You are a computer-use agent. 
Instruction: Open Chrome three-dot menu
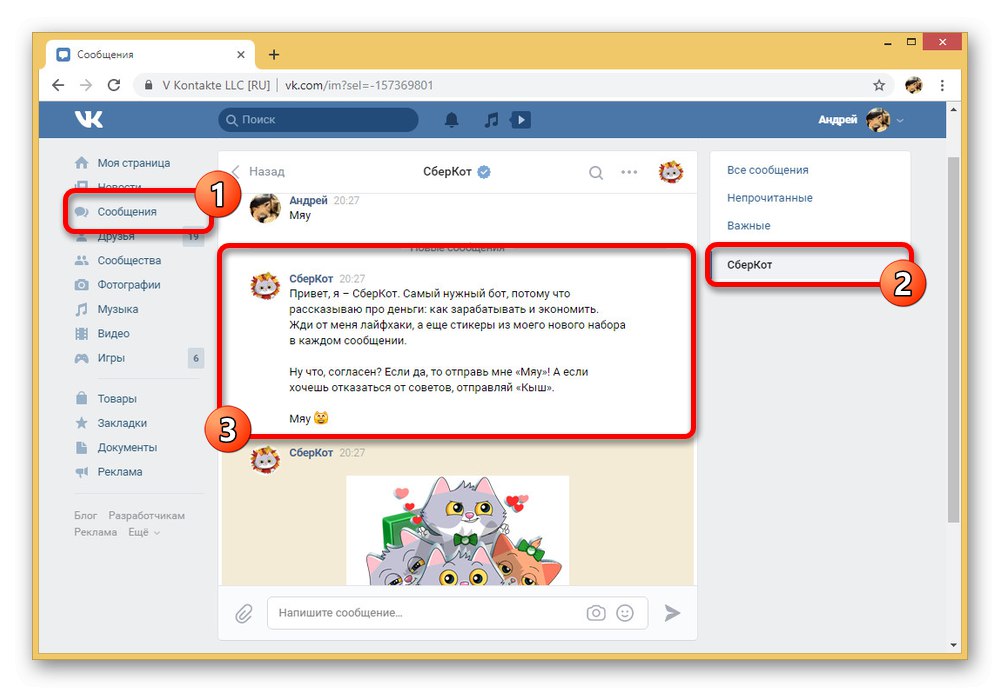point(942,85)
